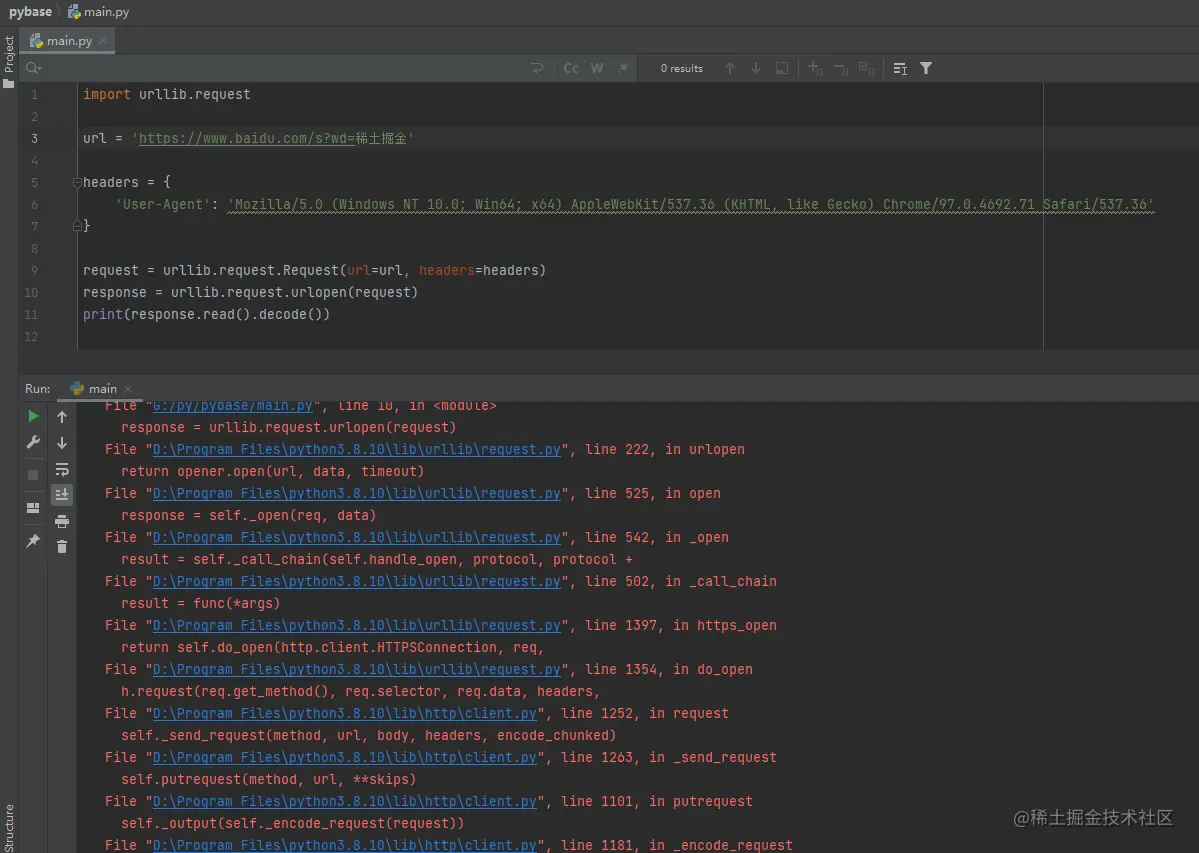Image resolution: width=1199 pixels, height=853 pixels.
Task: Print the console output
Action: (62, 521)
